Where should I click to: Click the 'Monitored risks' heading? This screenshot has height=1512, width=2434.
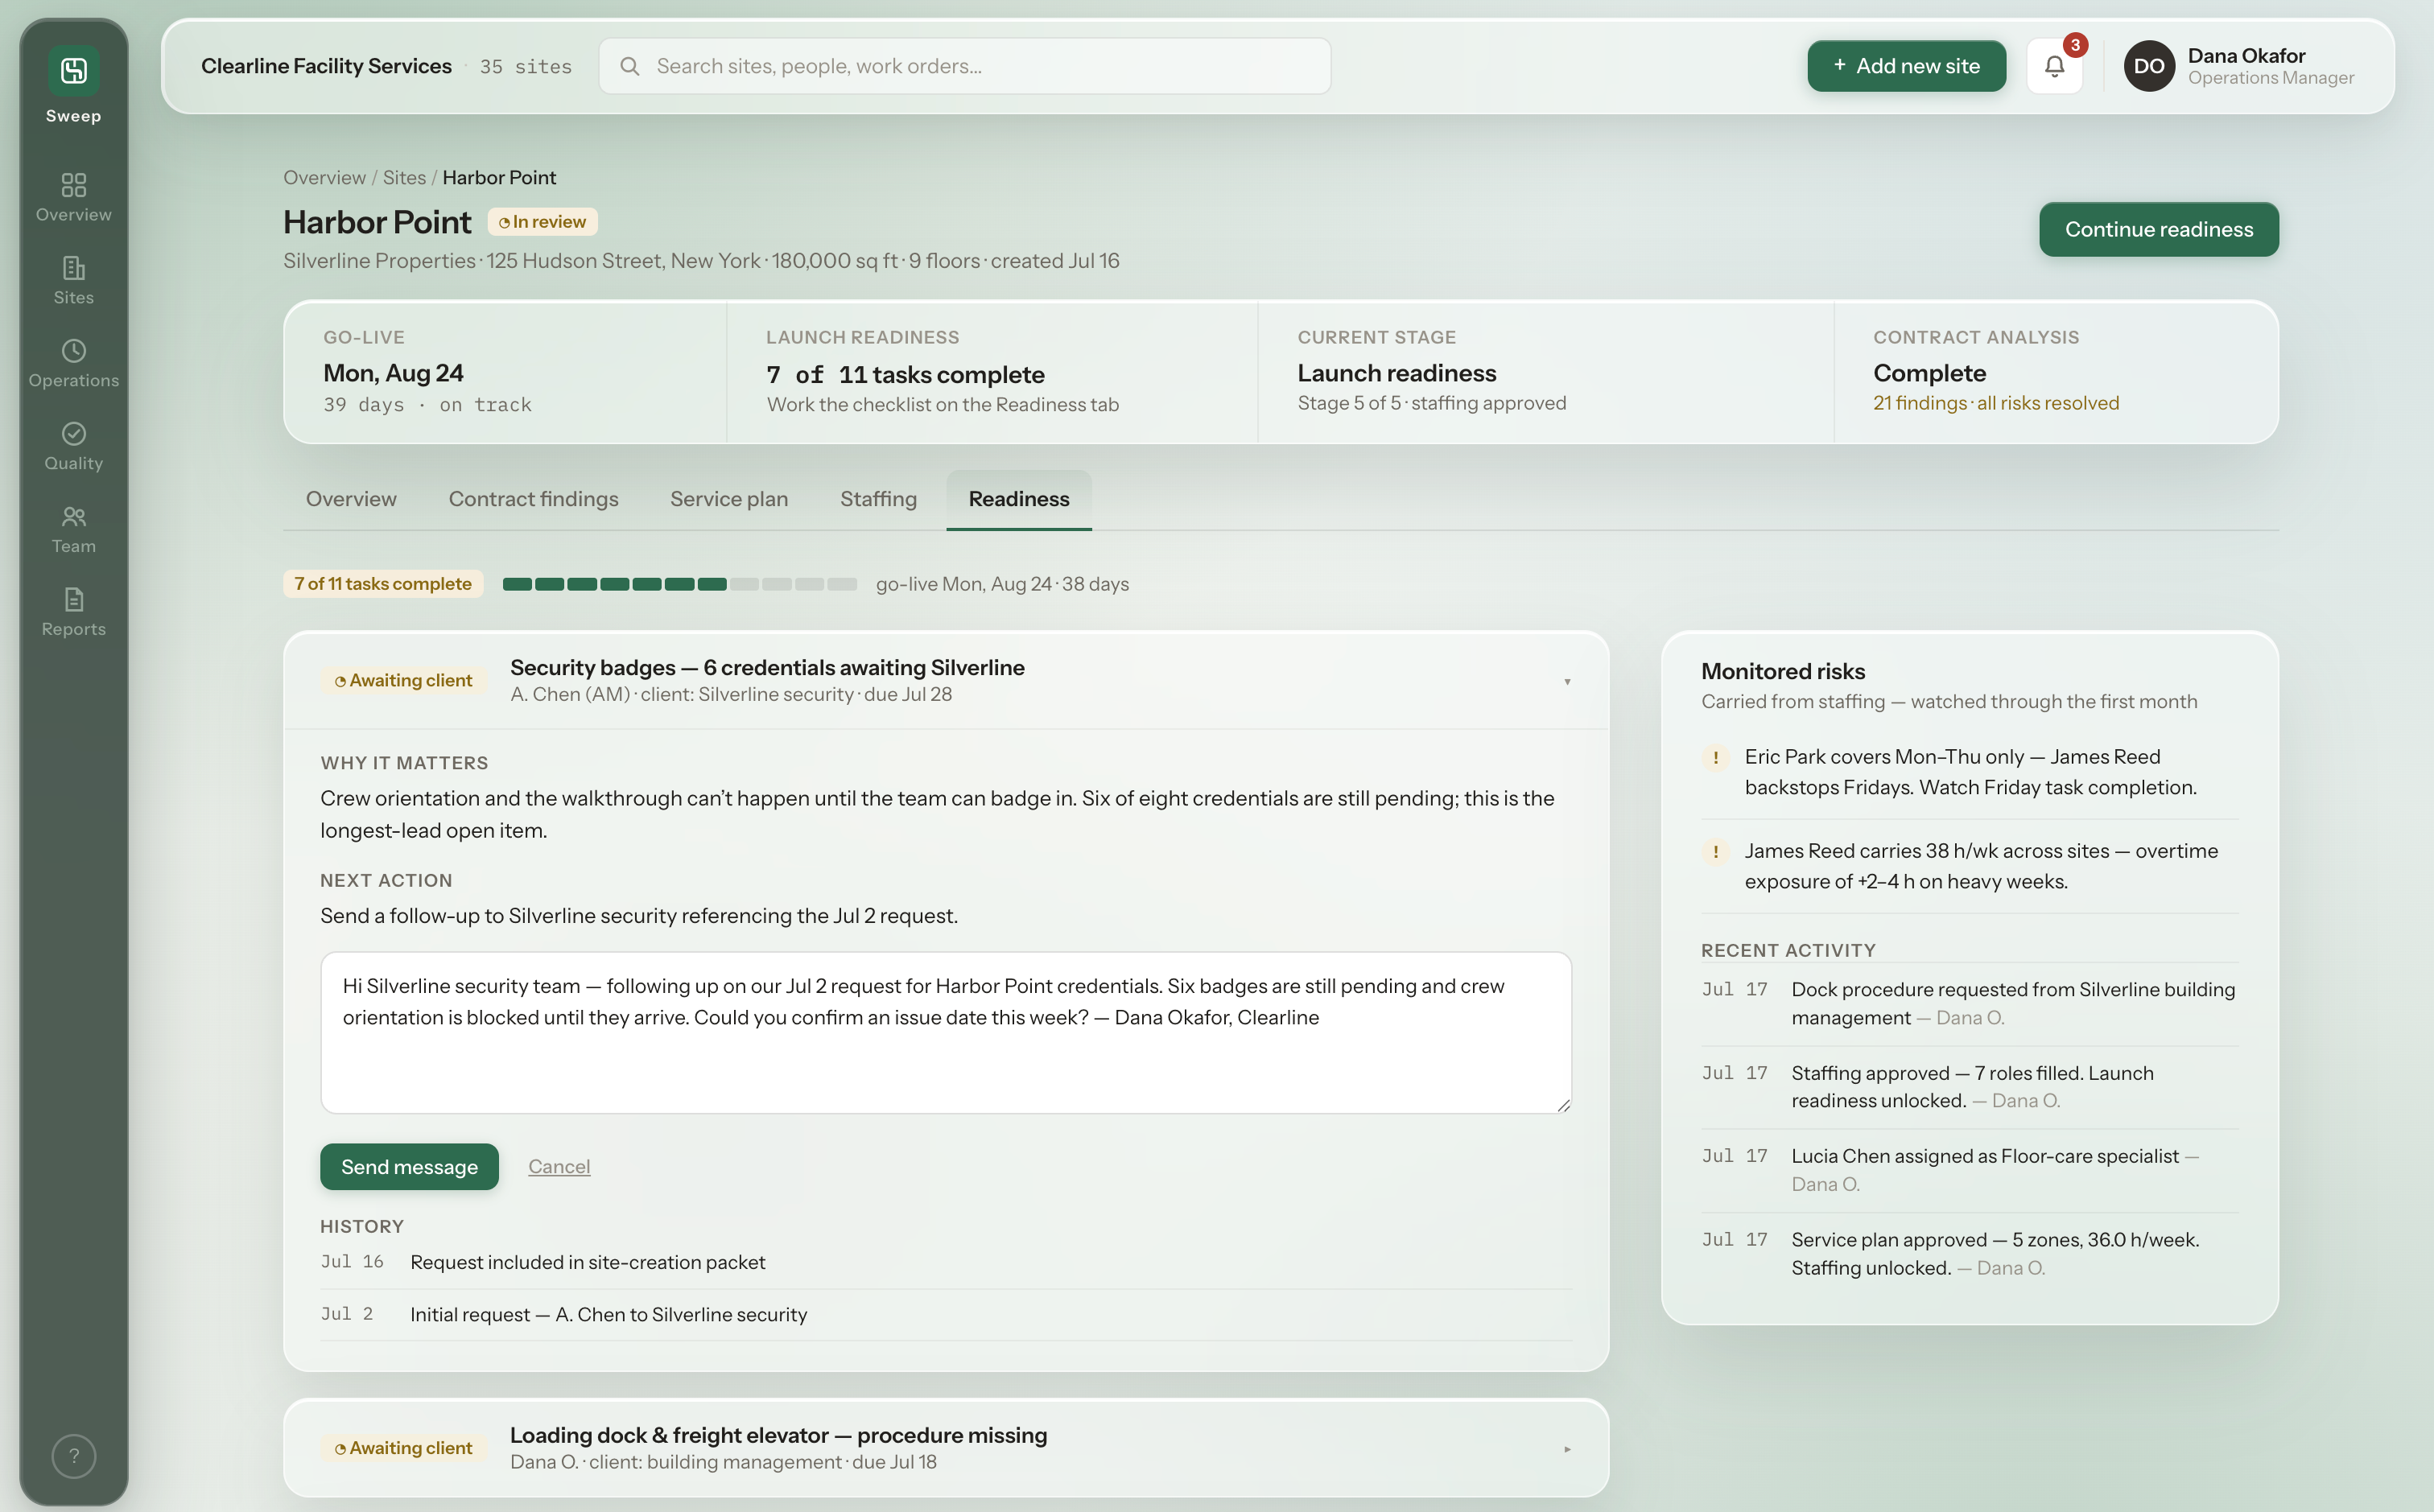[1783, 671]
